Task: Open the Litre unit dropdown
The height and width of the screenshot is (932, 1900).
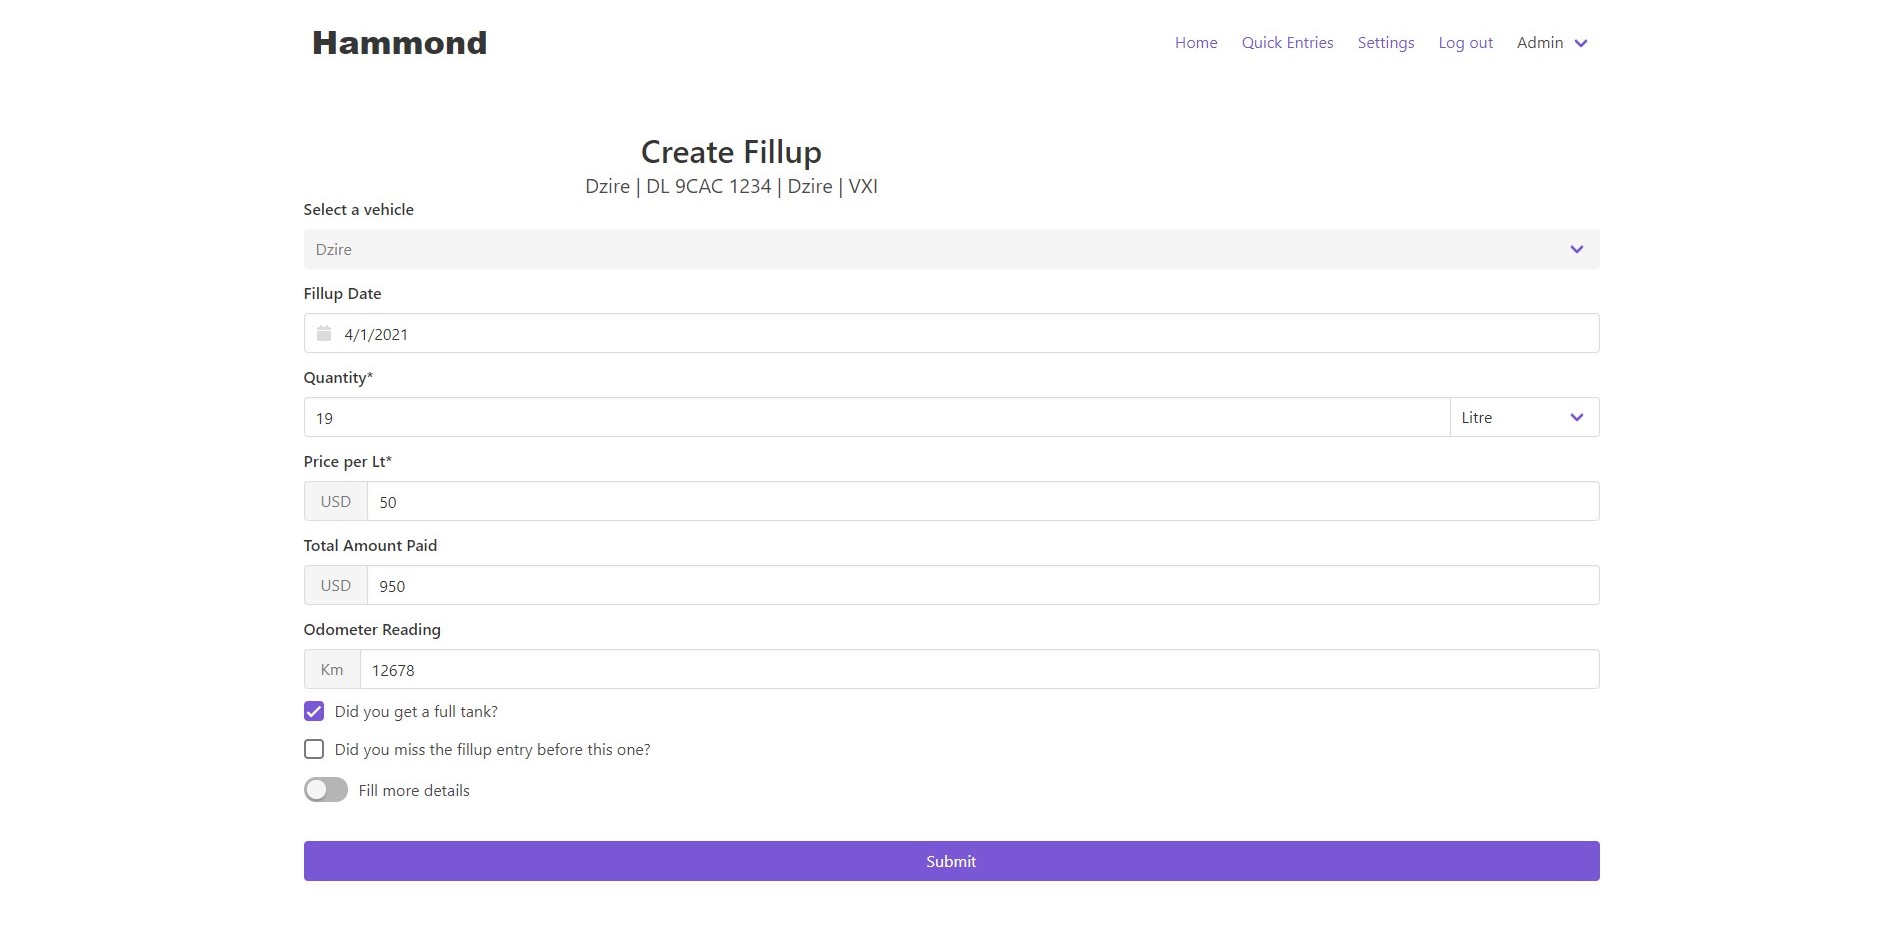Action: pos(1523,417)
